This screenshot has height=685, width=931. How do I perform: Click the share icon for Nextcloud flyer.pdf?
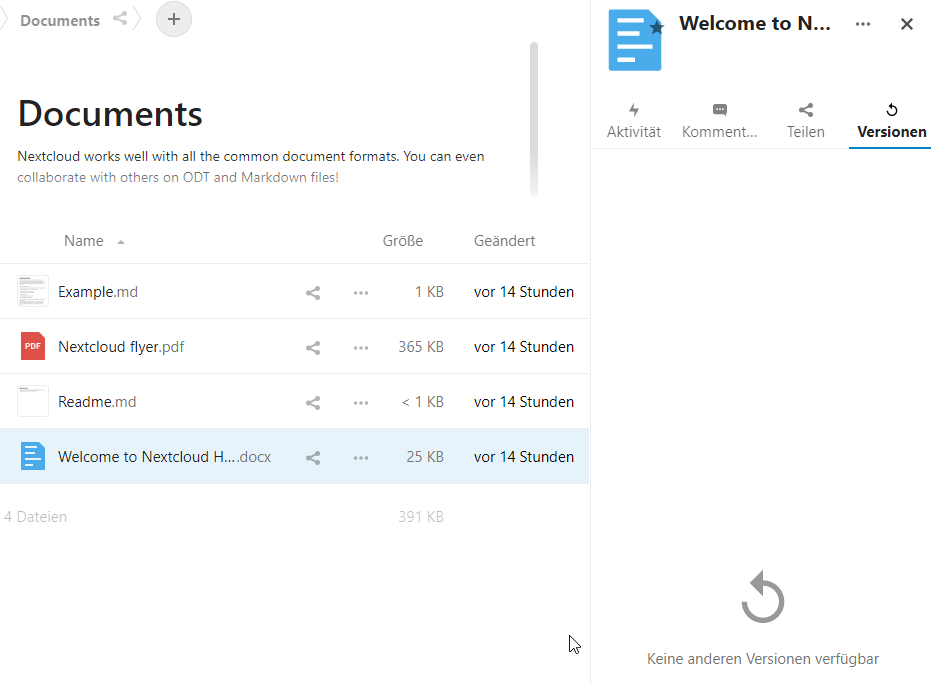coord(313,347)
